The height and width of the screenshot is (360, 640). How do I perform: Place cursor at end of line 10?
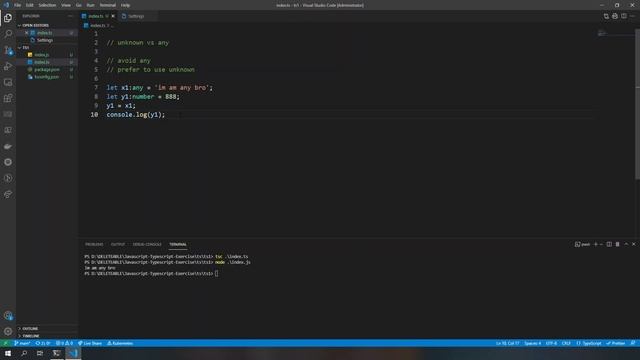point(165,115)
